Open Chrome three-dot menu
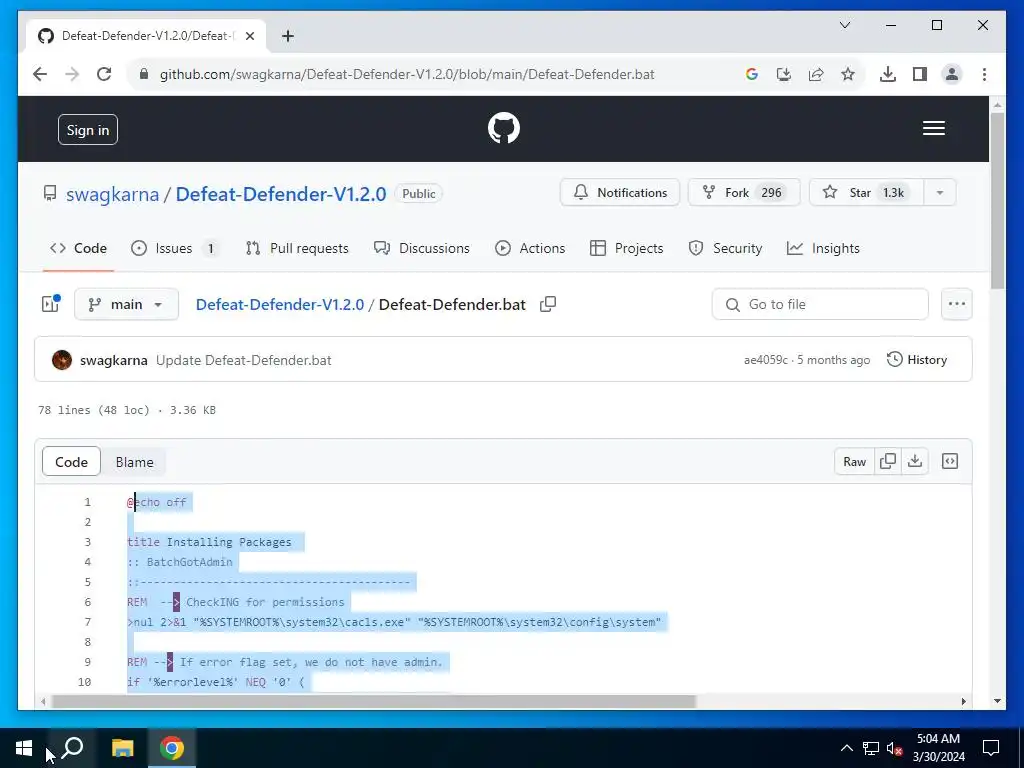This screenshot has width=1024, height=768. click(984, 74)
